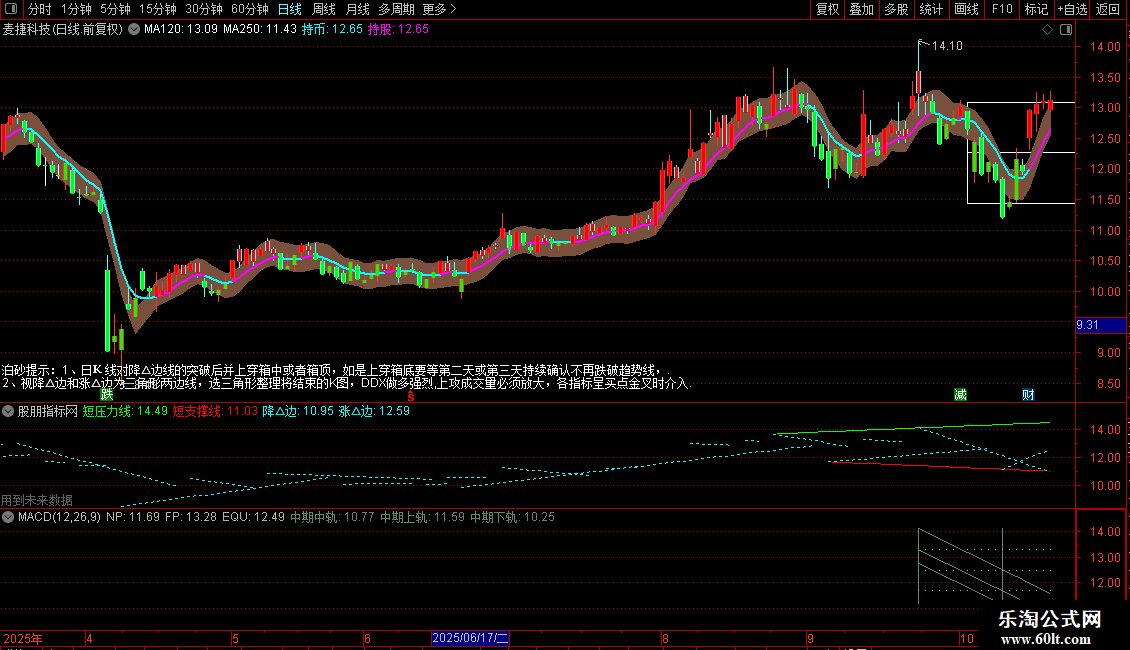
Task: Toggle the right info panel icon
Action: (1066, 30)
